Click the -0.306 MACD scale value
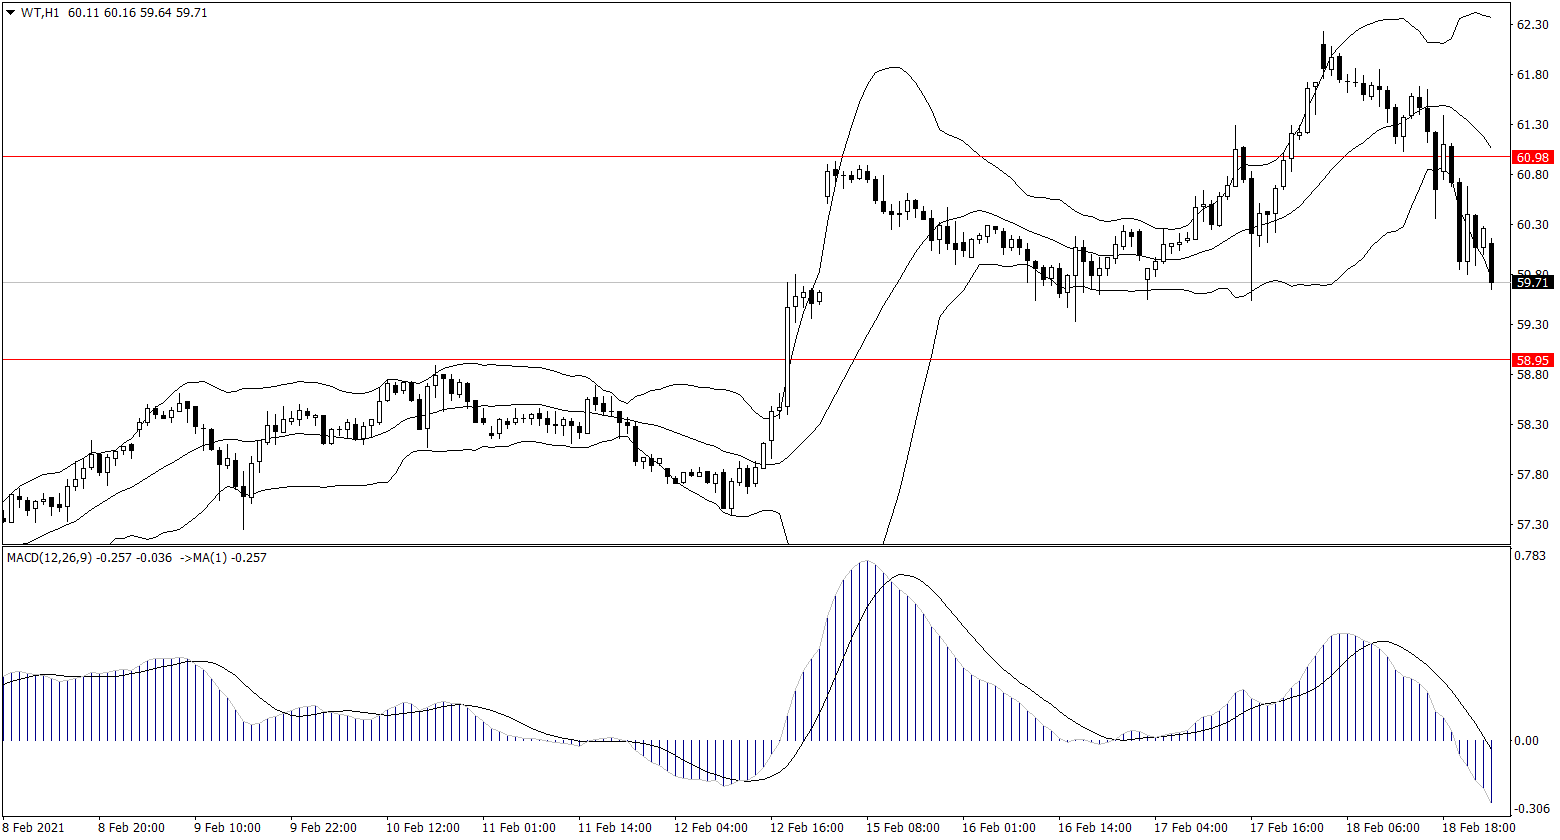Image resolution: width=1560 pixels, height=840 pixels. [1531, 808]
